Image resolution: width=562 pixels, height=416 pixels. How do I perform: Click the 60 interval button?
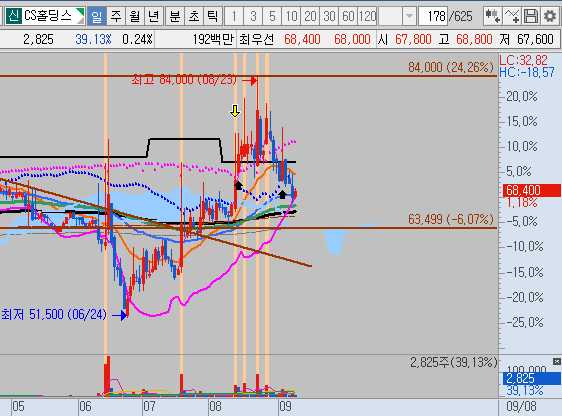(348, 16)
